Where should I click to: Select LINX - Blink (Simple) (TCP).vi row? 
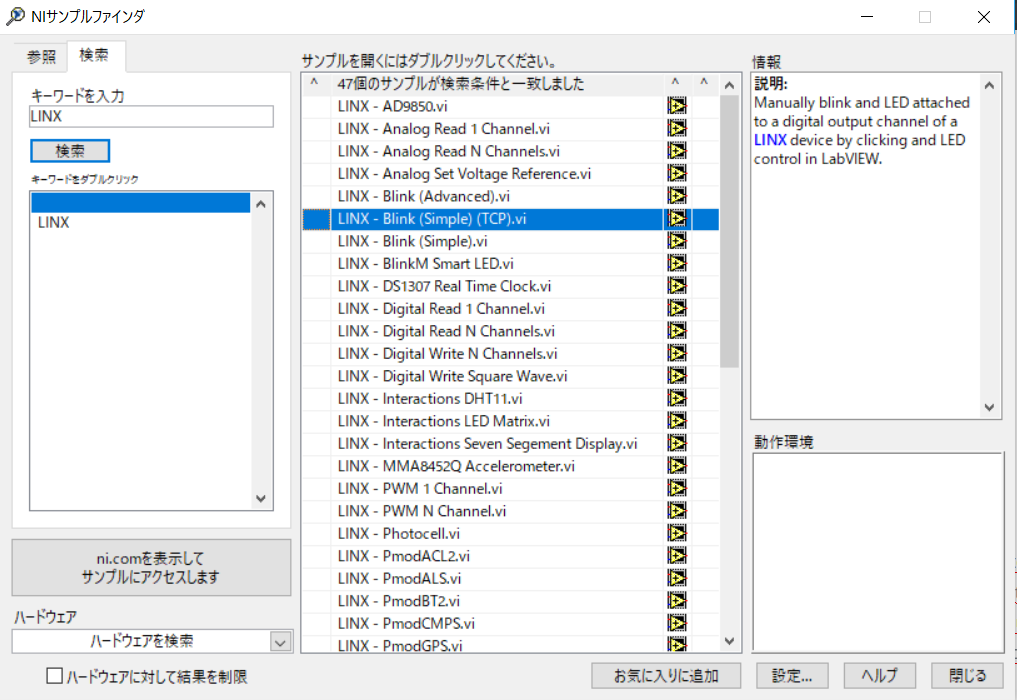pos(511,219)
